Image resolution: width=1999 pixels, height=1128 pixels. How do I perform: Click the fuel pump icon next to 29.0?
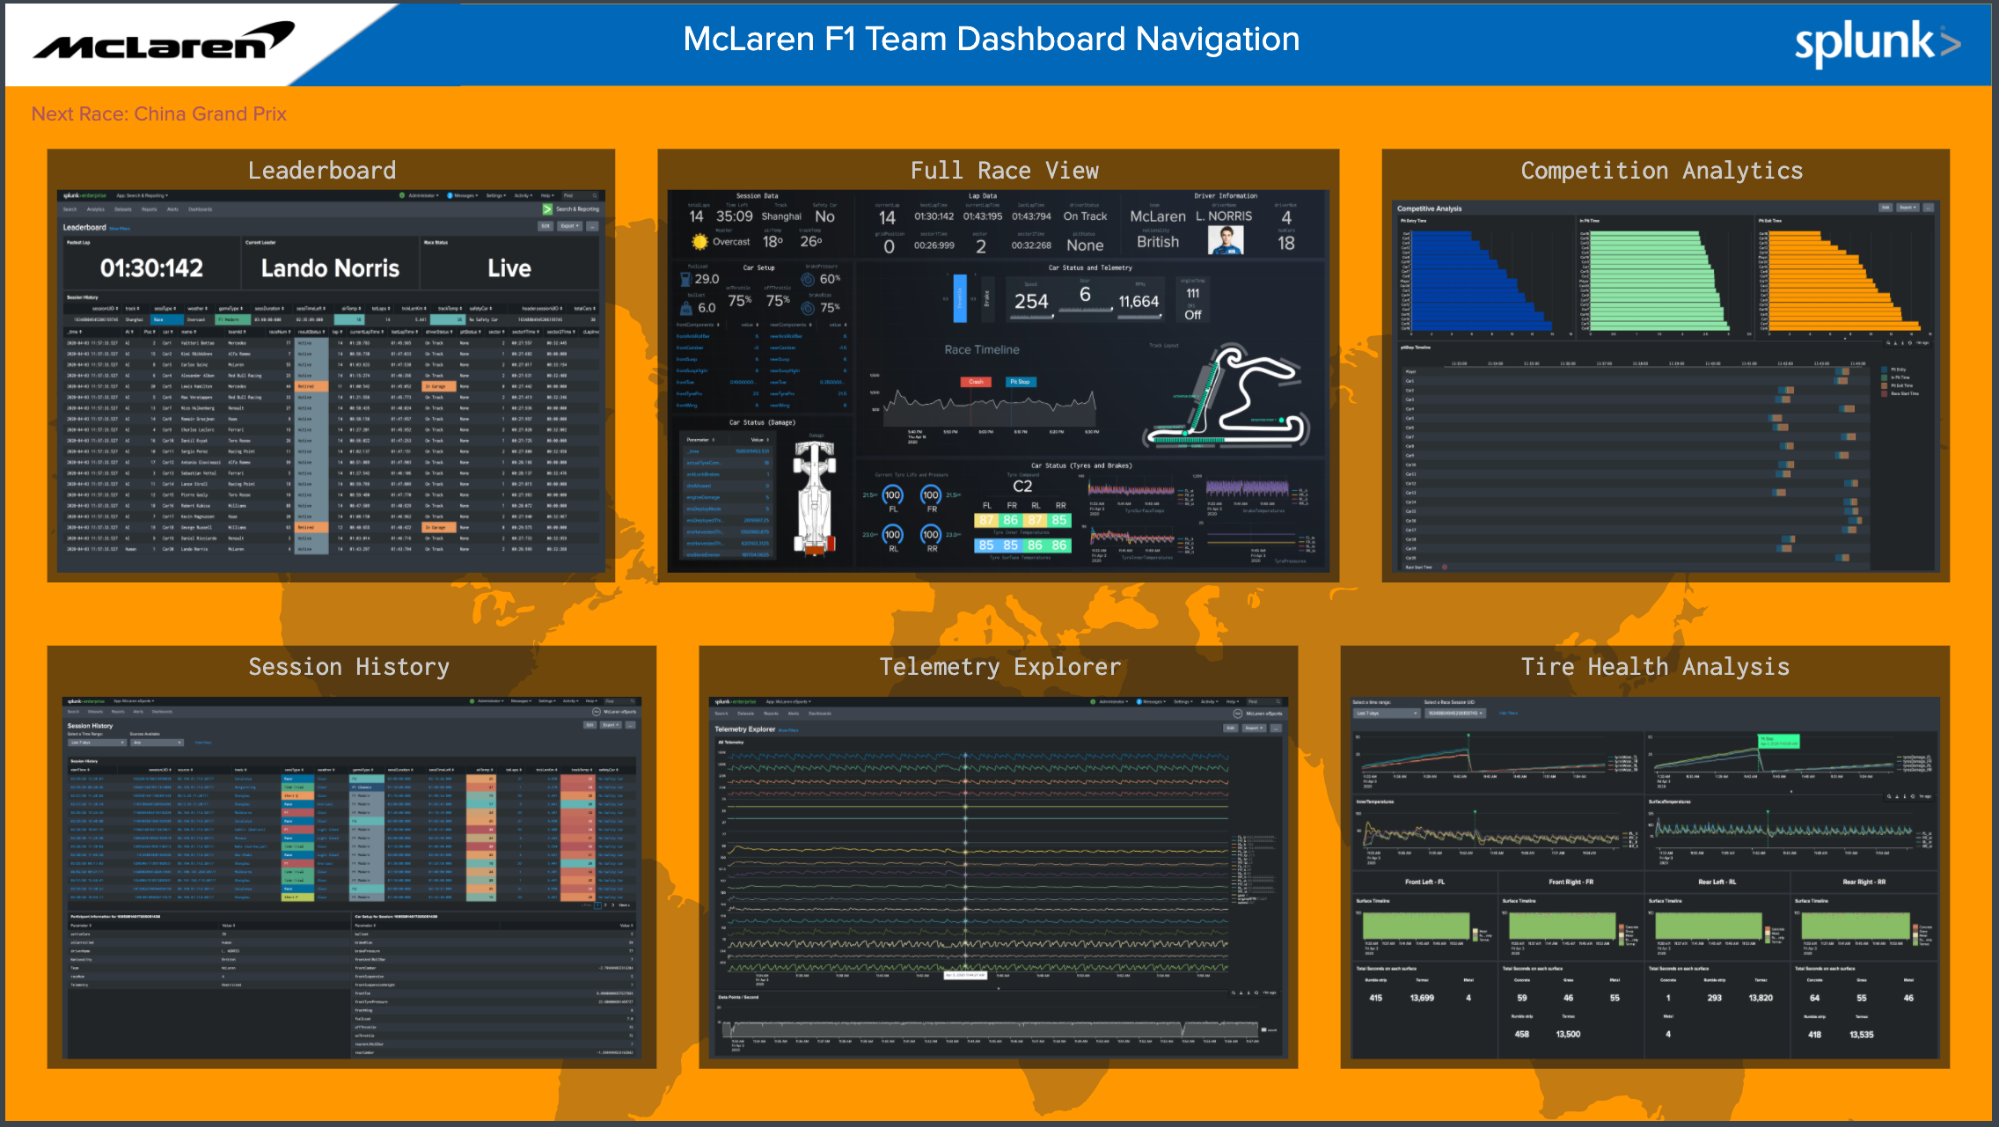pyautogui.click(x=686, y=280)
